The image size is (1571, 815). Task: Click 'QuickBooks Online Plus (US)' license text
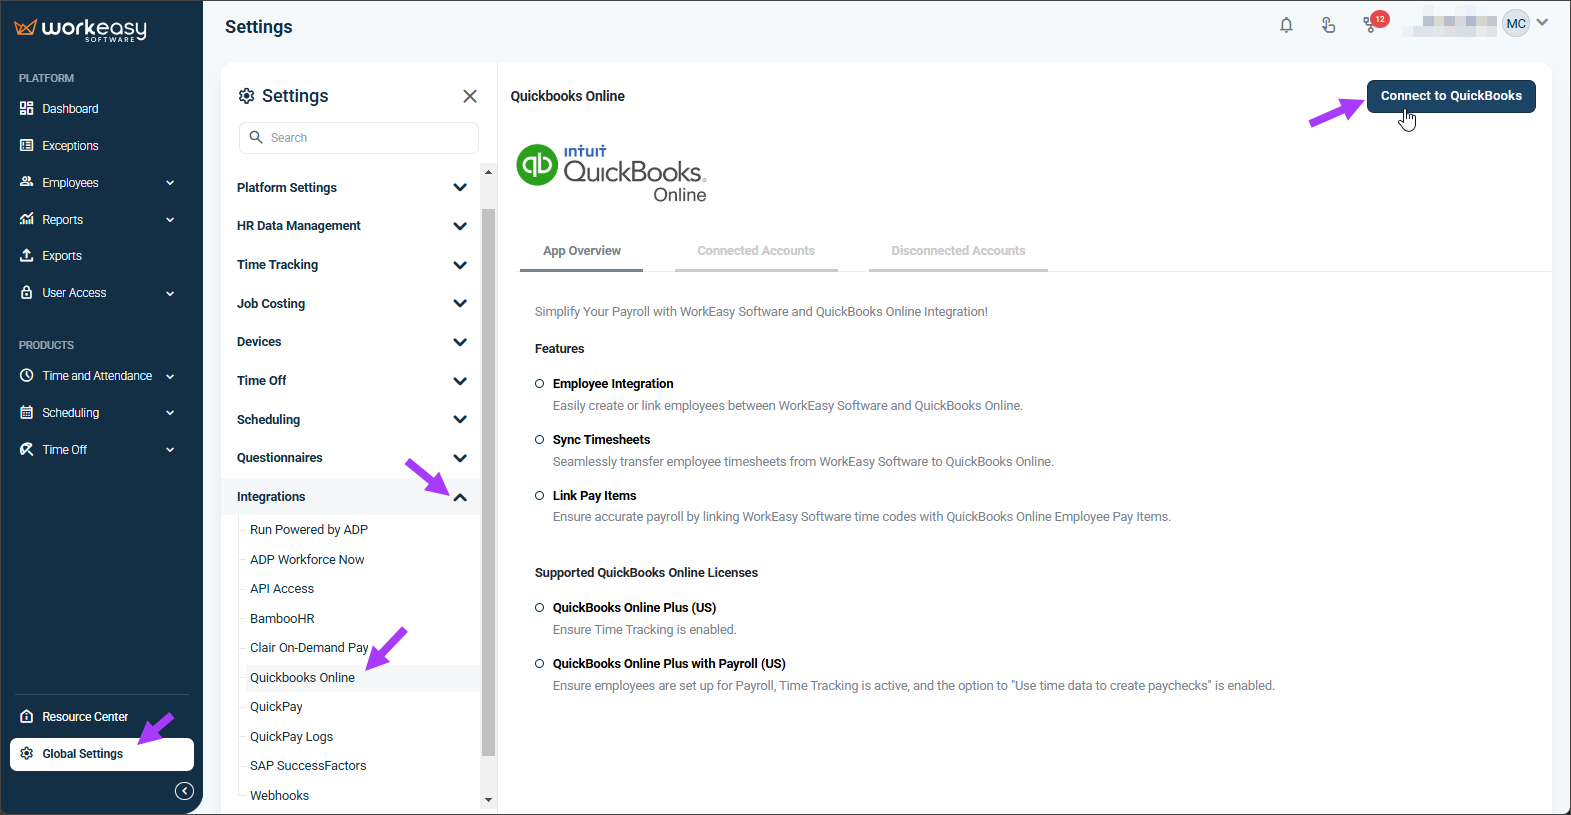pos(634,608)
